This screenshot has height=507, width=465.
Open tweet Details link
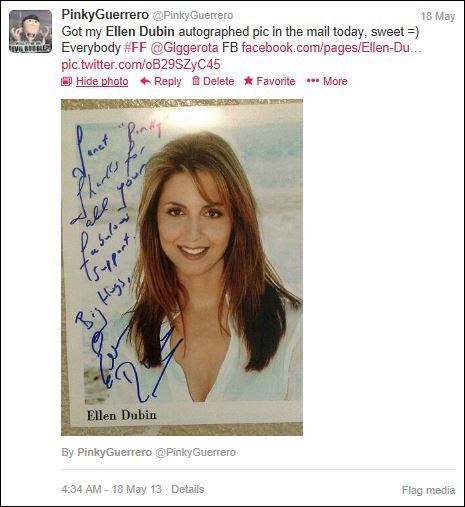click(x=188, y=489)
